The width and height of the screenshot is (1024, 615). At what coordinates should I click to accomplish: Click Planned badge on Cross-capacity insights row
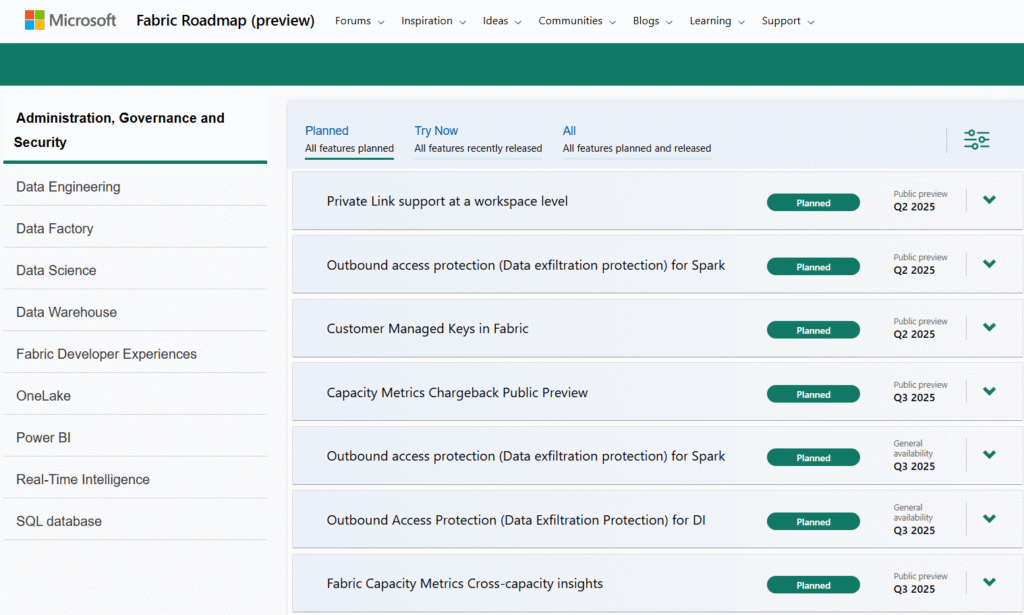point(813,584)
